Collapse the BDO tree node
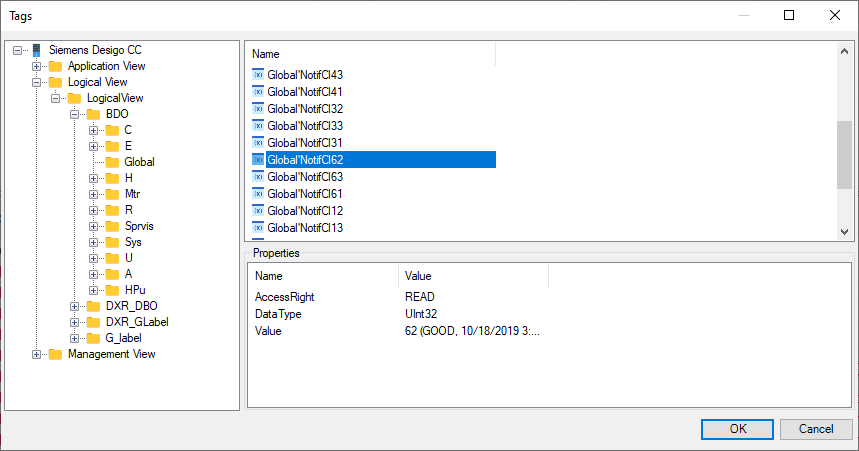Screen dimensions: 859x451 click(75, 114)
